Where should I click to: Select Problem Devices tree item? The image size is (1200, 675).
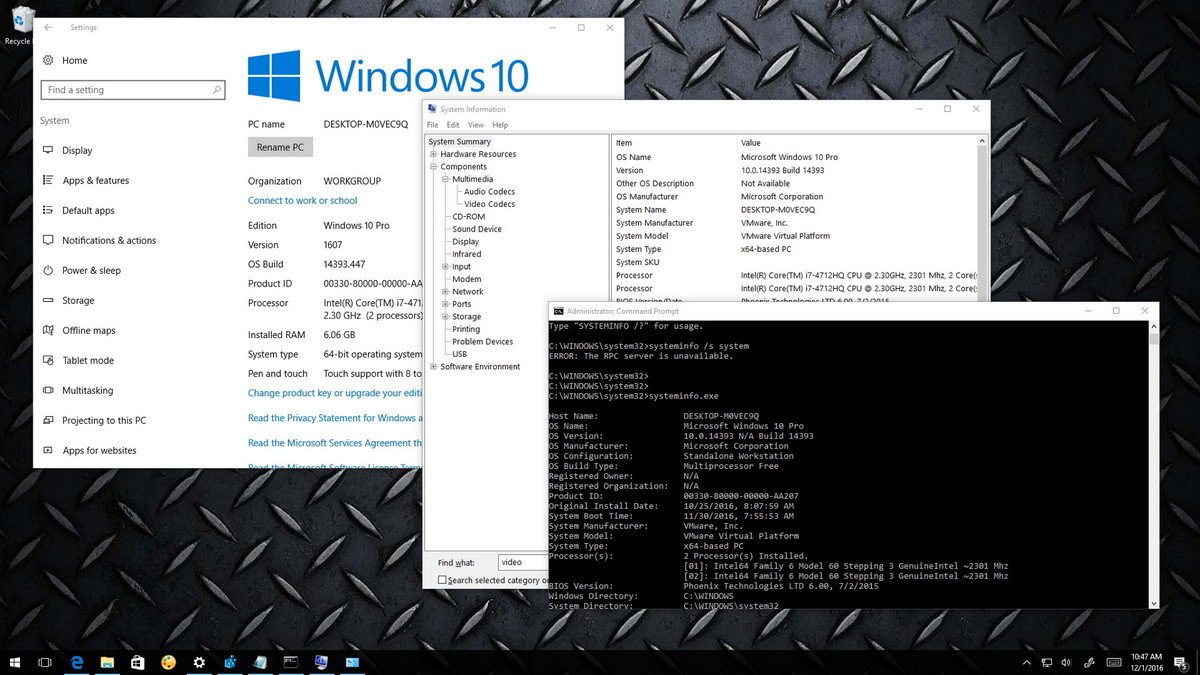pos(482,342)
